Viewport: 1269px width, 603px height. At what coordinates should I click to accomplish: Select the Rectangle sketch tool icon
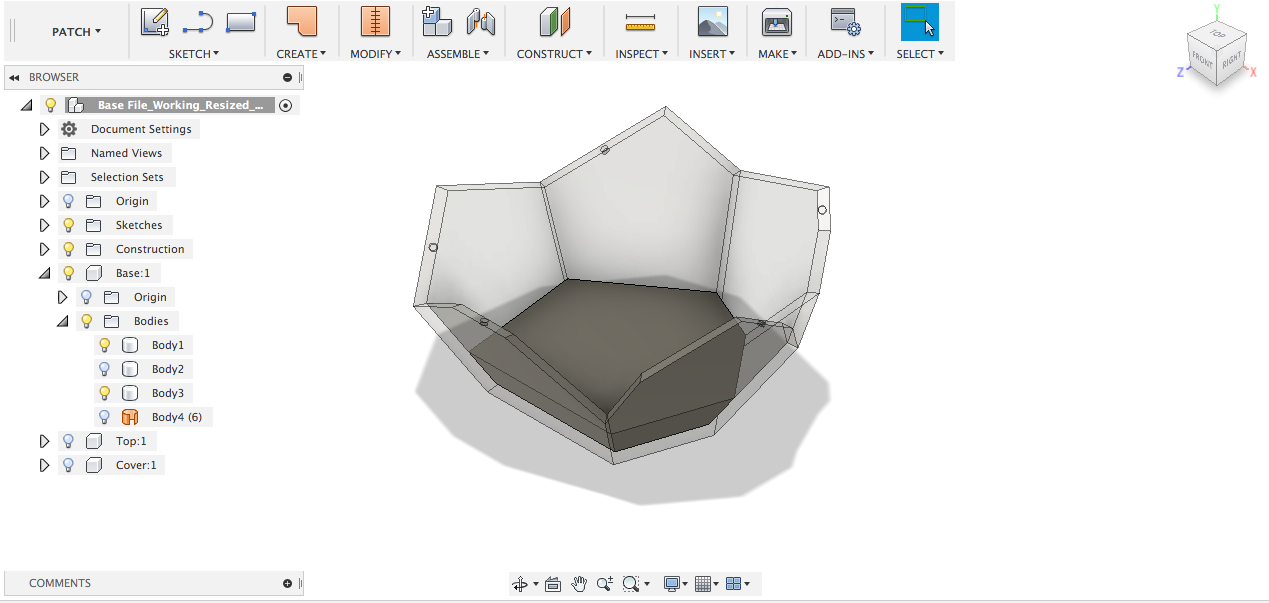click(x=241, y=22)
